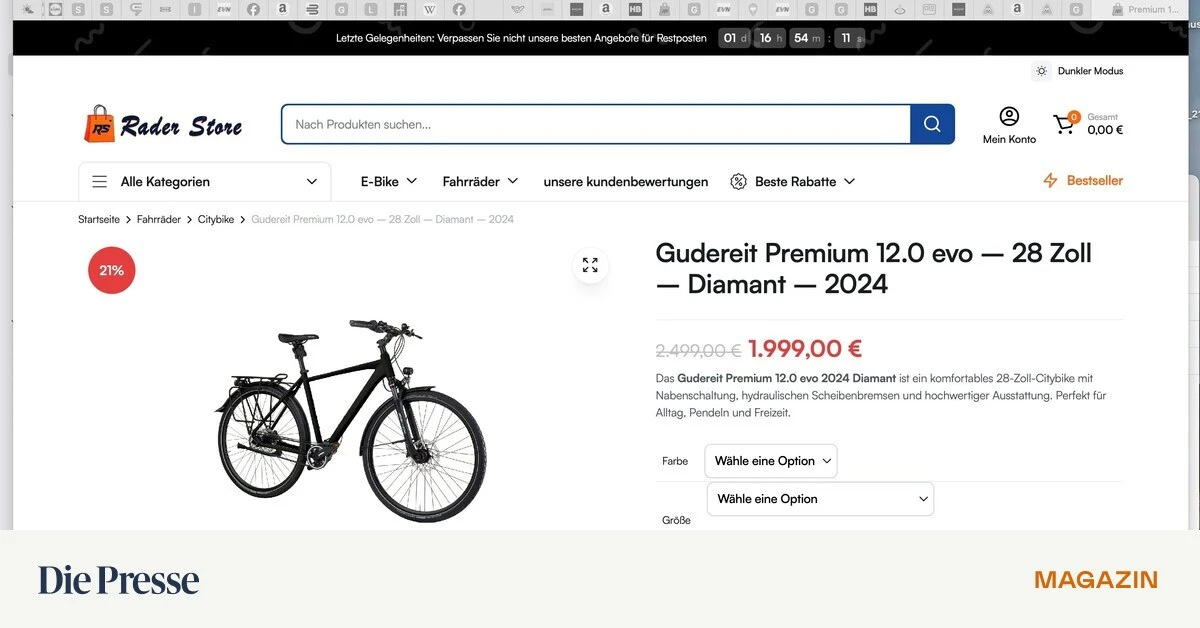
Task: Click the Rader Store logo
Action: [x=163, y=124]
